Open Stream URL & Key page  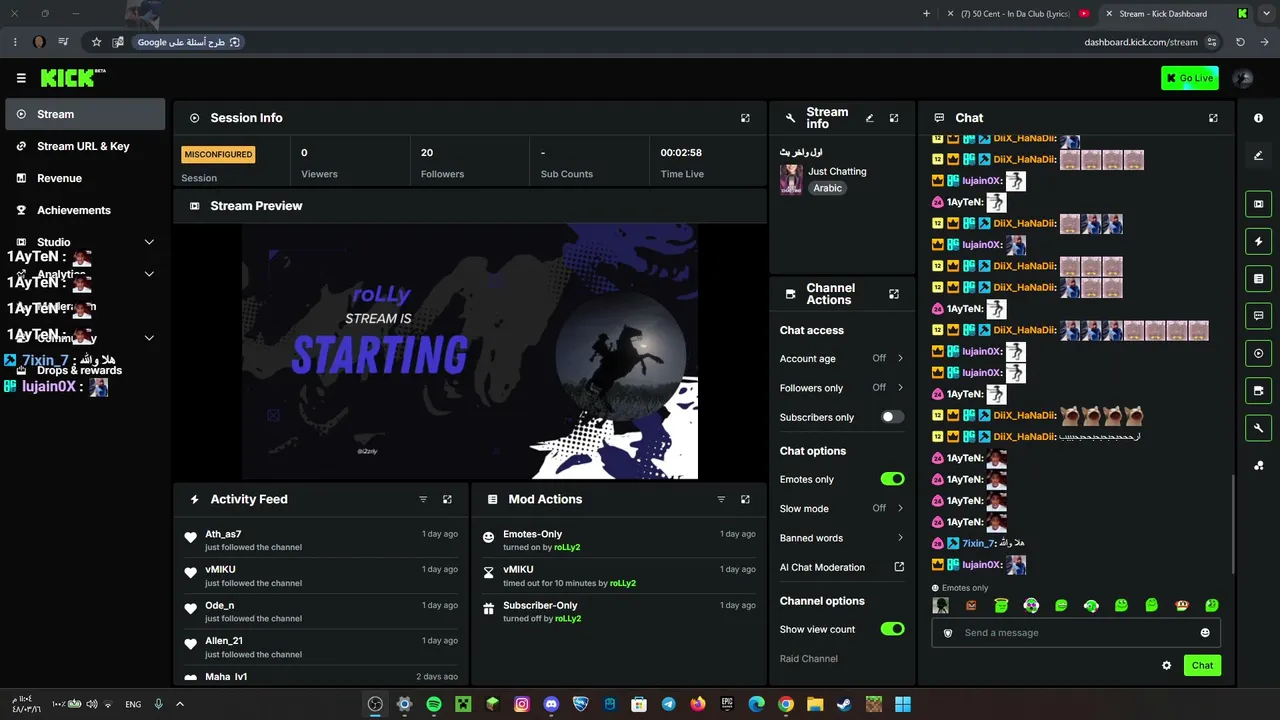pos(85,146)
